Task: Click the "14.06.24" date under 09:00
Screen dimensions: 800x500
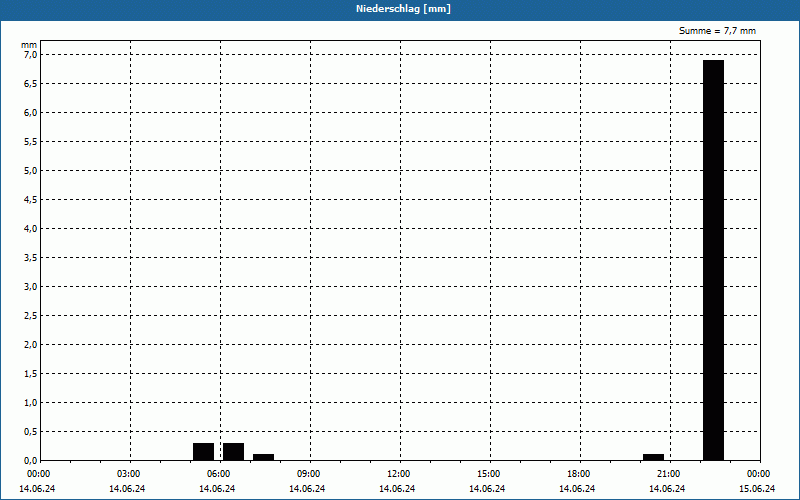Action: click(x=307, y=489)
